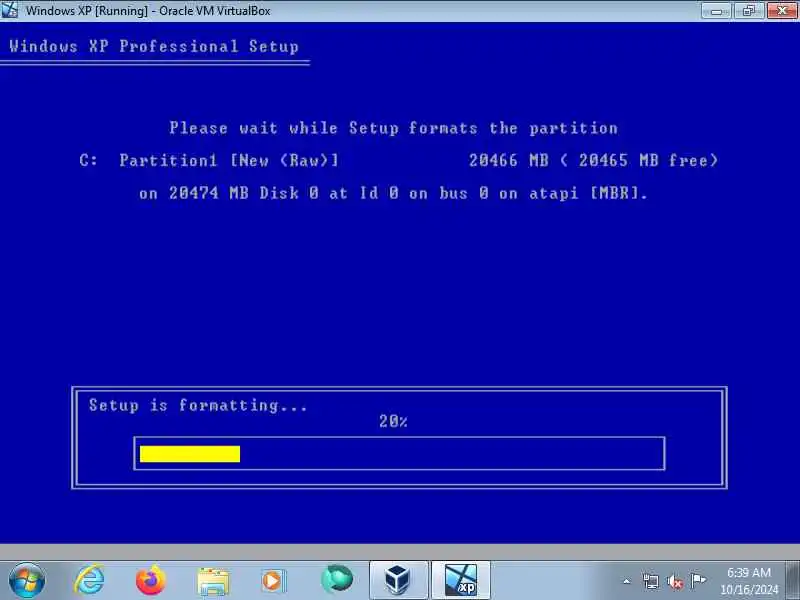Click the VirtualBox window title bar icon
The height and width of the screenshot is (600, 800).
pyautogui.click(x=9, y=10)
